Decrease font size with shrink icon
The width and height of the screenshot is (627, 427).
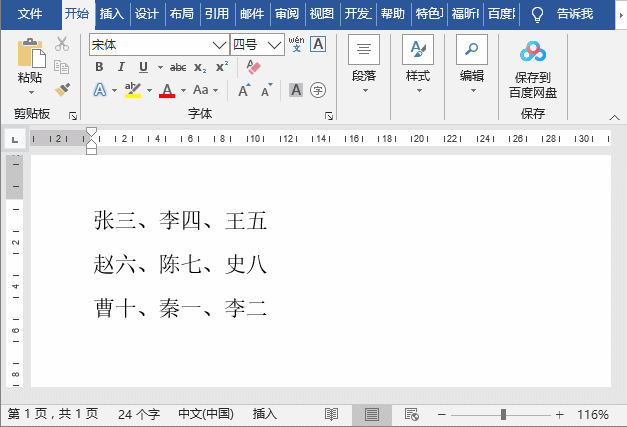267,90
